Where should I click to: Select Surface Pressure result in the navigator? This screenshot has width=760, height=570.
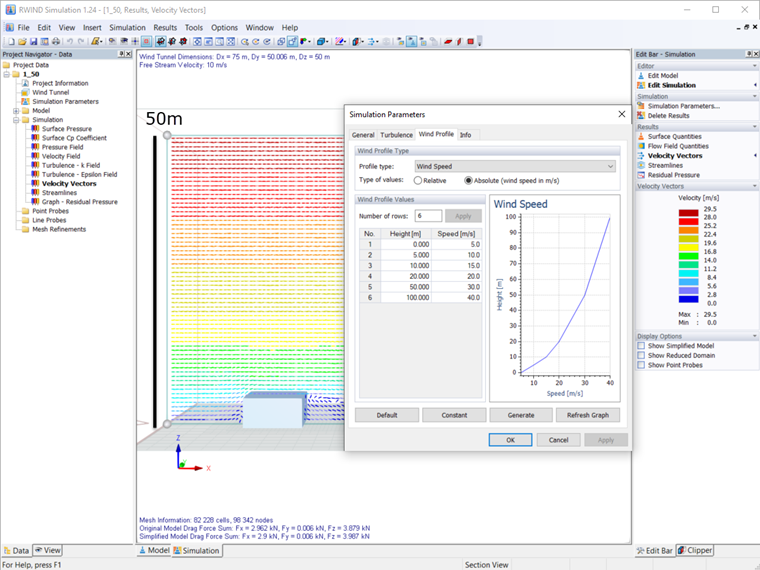[66, 129]
